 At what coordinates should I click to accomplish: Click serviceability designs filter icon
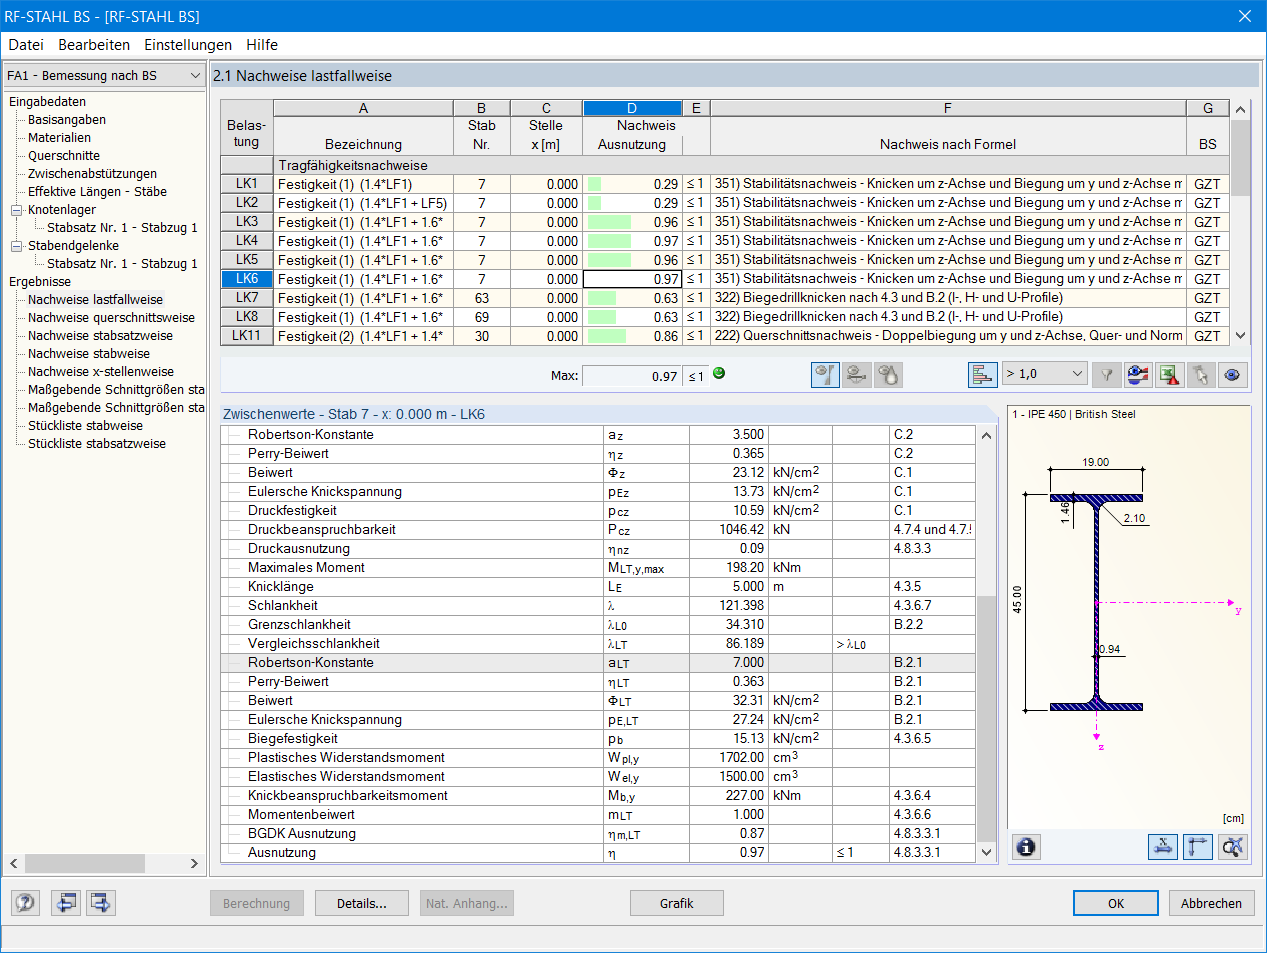click(x=857, y=375)
